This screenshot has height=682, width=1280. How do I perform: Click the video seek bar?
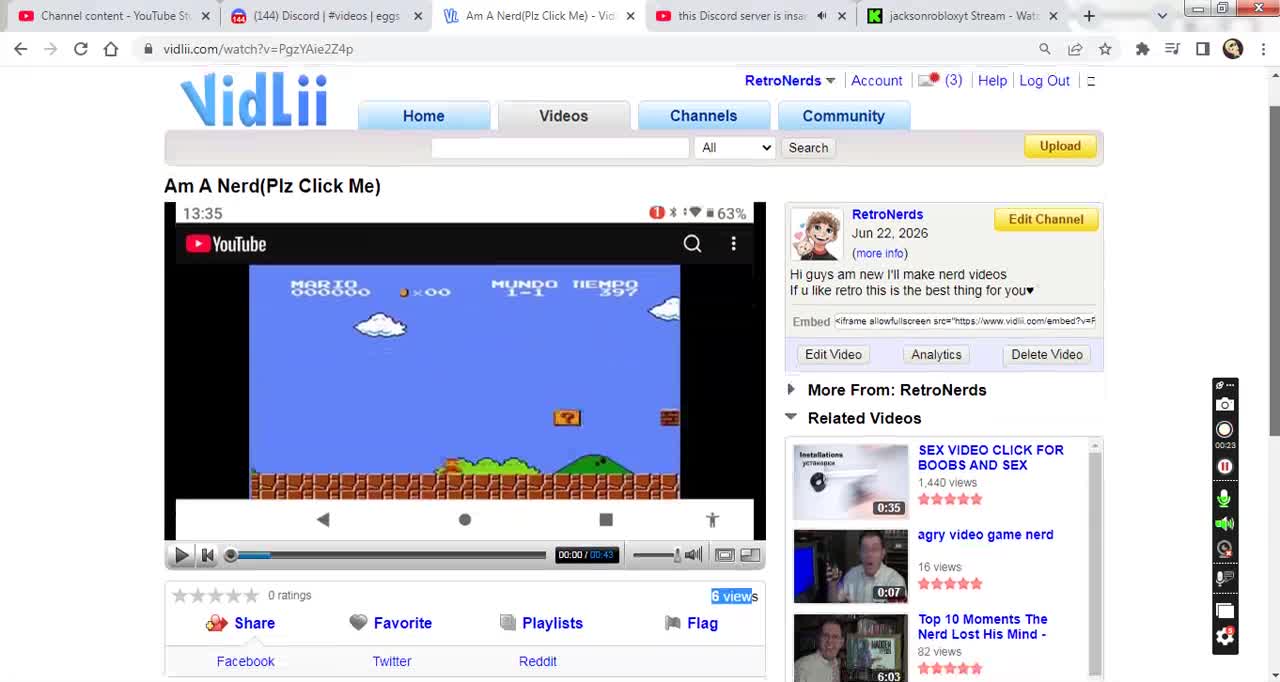coord(387,555)
